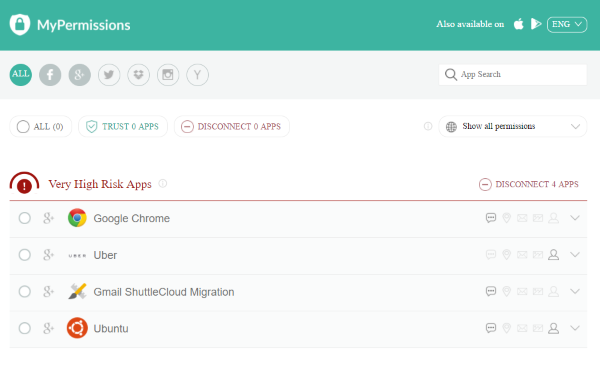600x365 pixels.
Task: Click profile permission icon in Uber row
Action: tap(553, 255)
